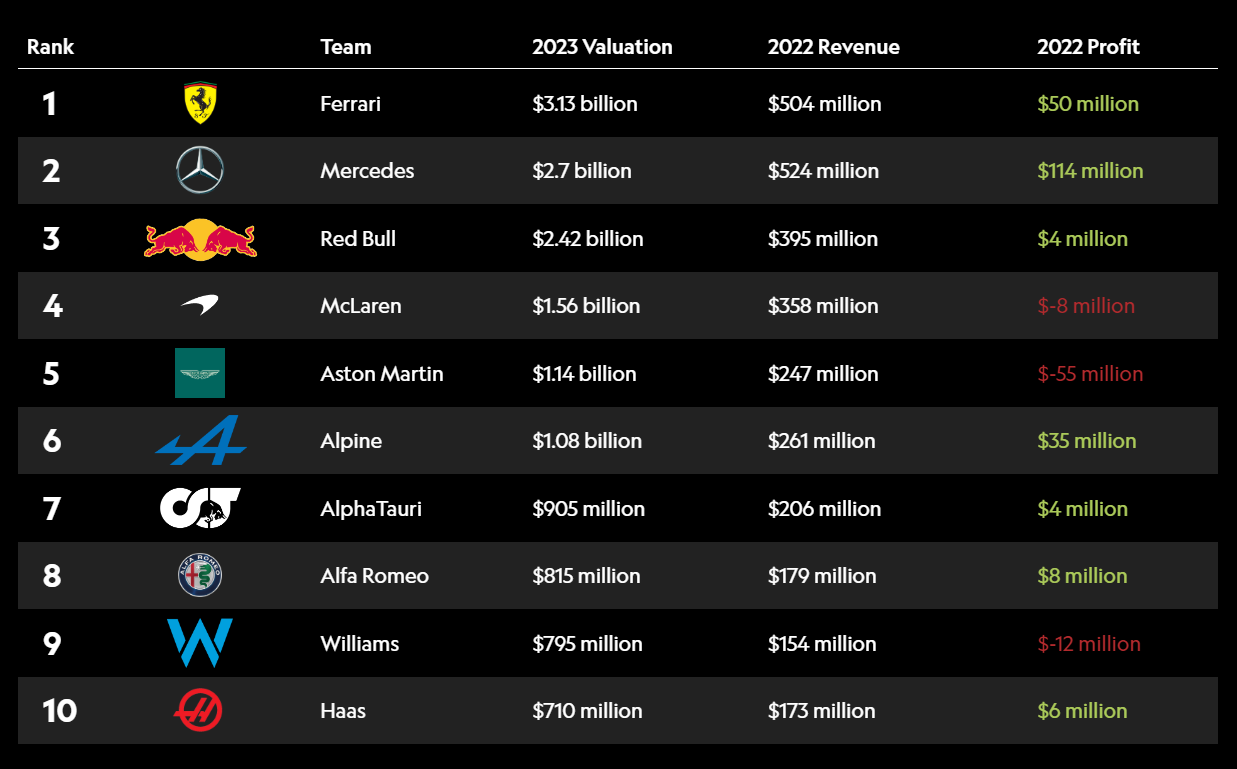This screenshot has width=1237, height=769.
Task: Click the Mercedes three-pointed star logo
Action: 200,170
